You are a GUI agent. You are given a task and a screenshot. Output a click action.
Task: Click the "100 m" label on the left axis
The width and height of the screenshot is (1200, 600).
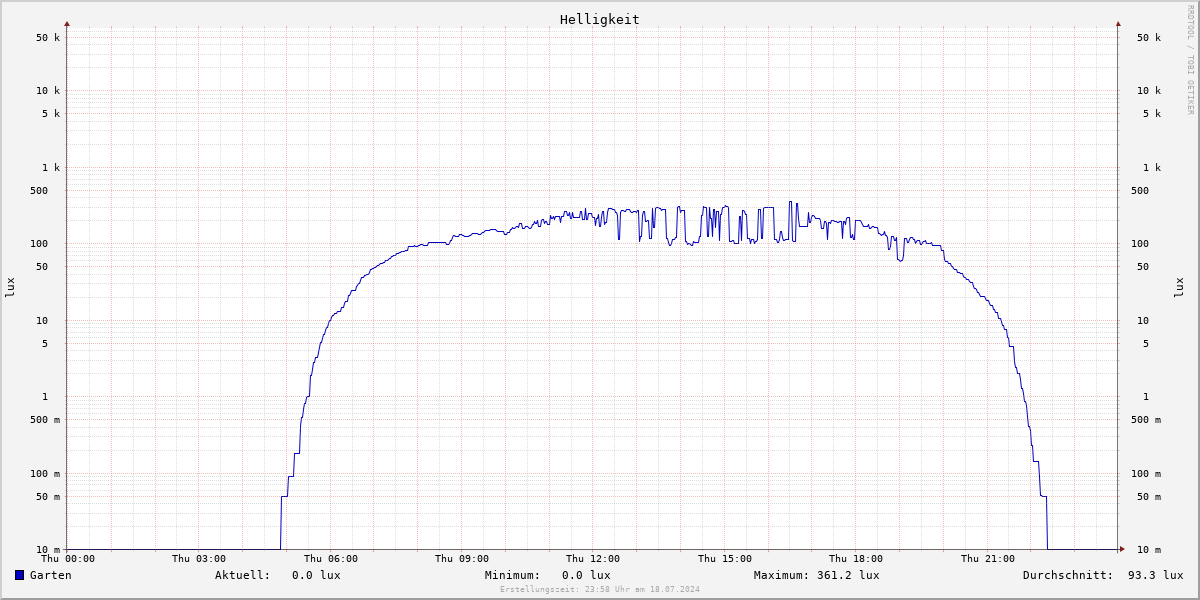tap(45, 474)
